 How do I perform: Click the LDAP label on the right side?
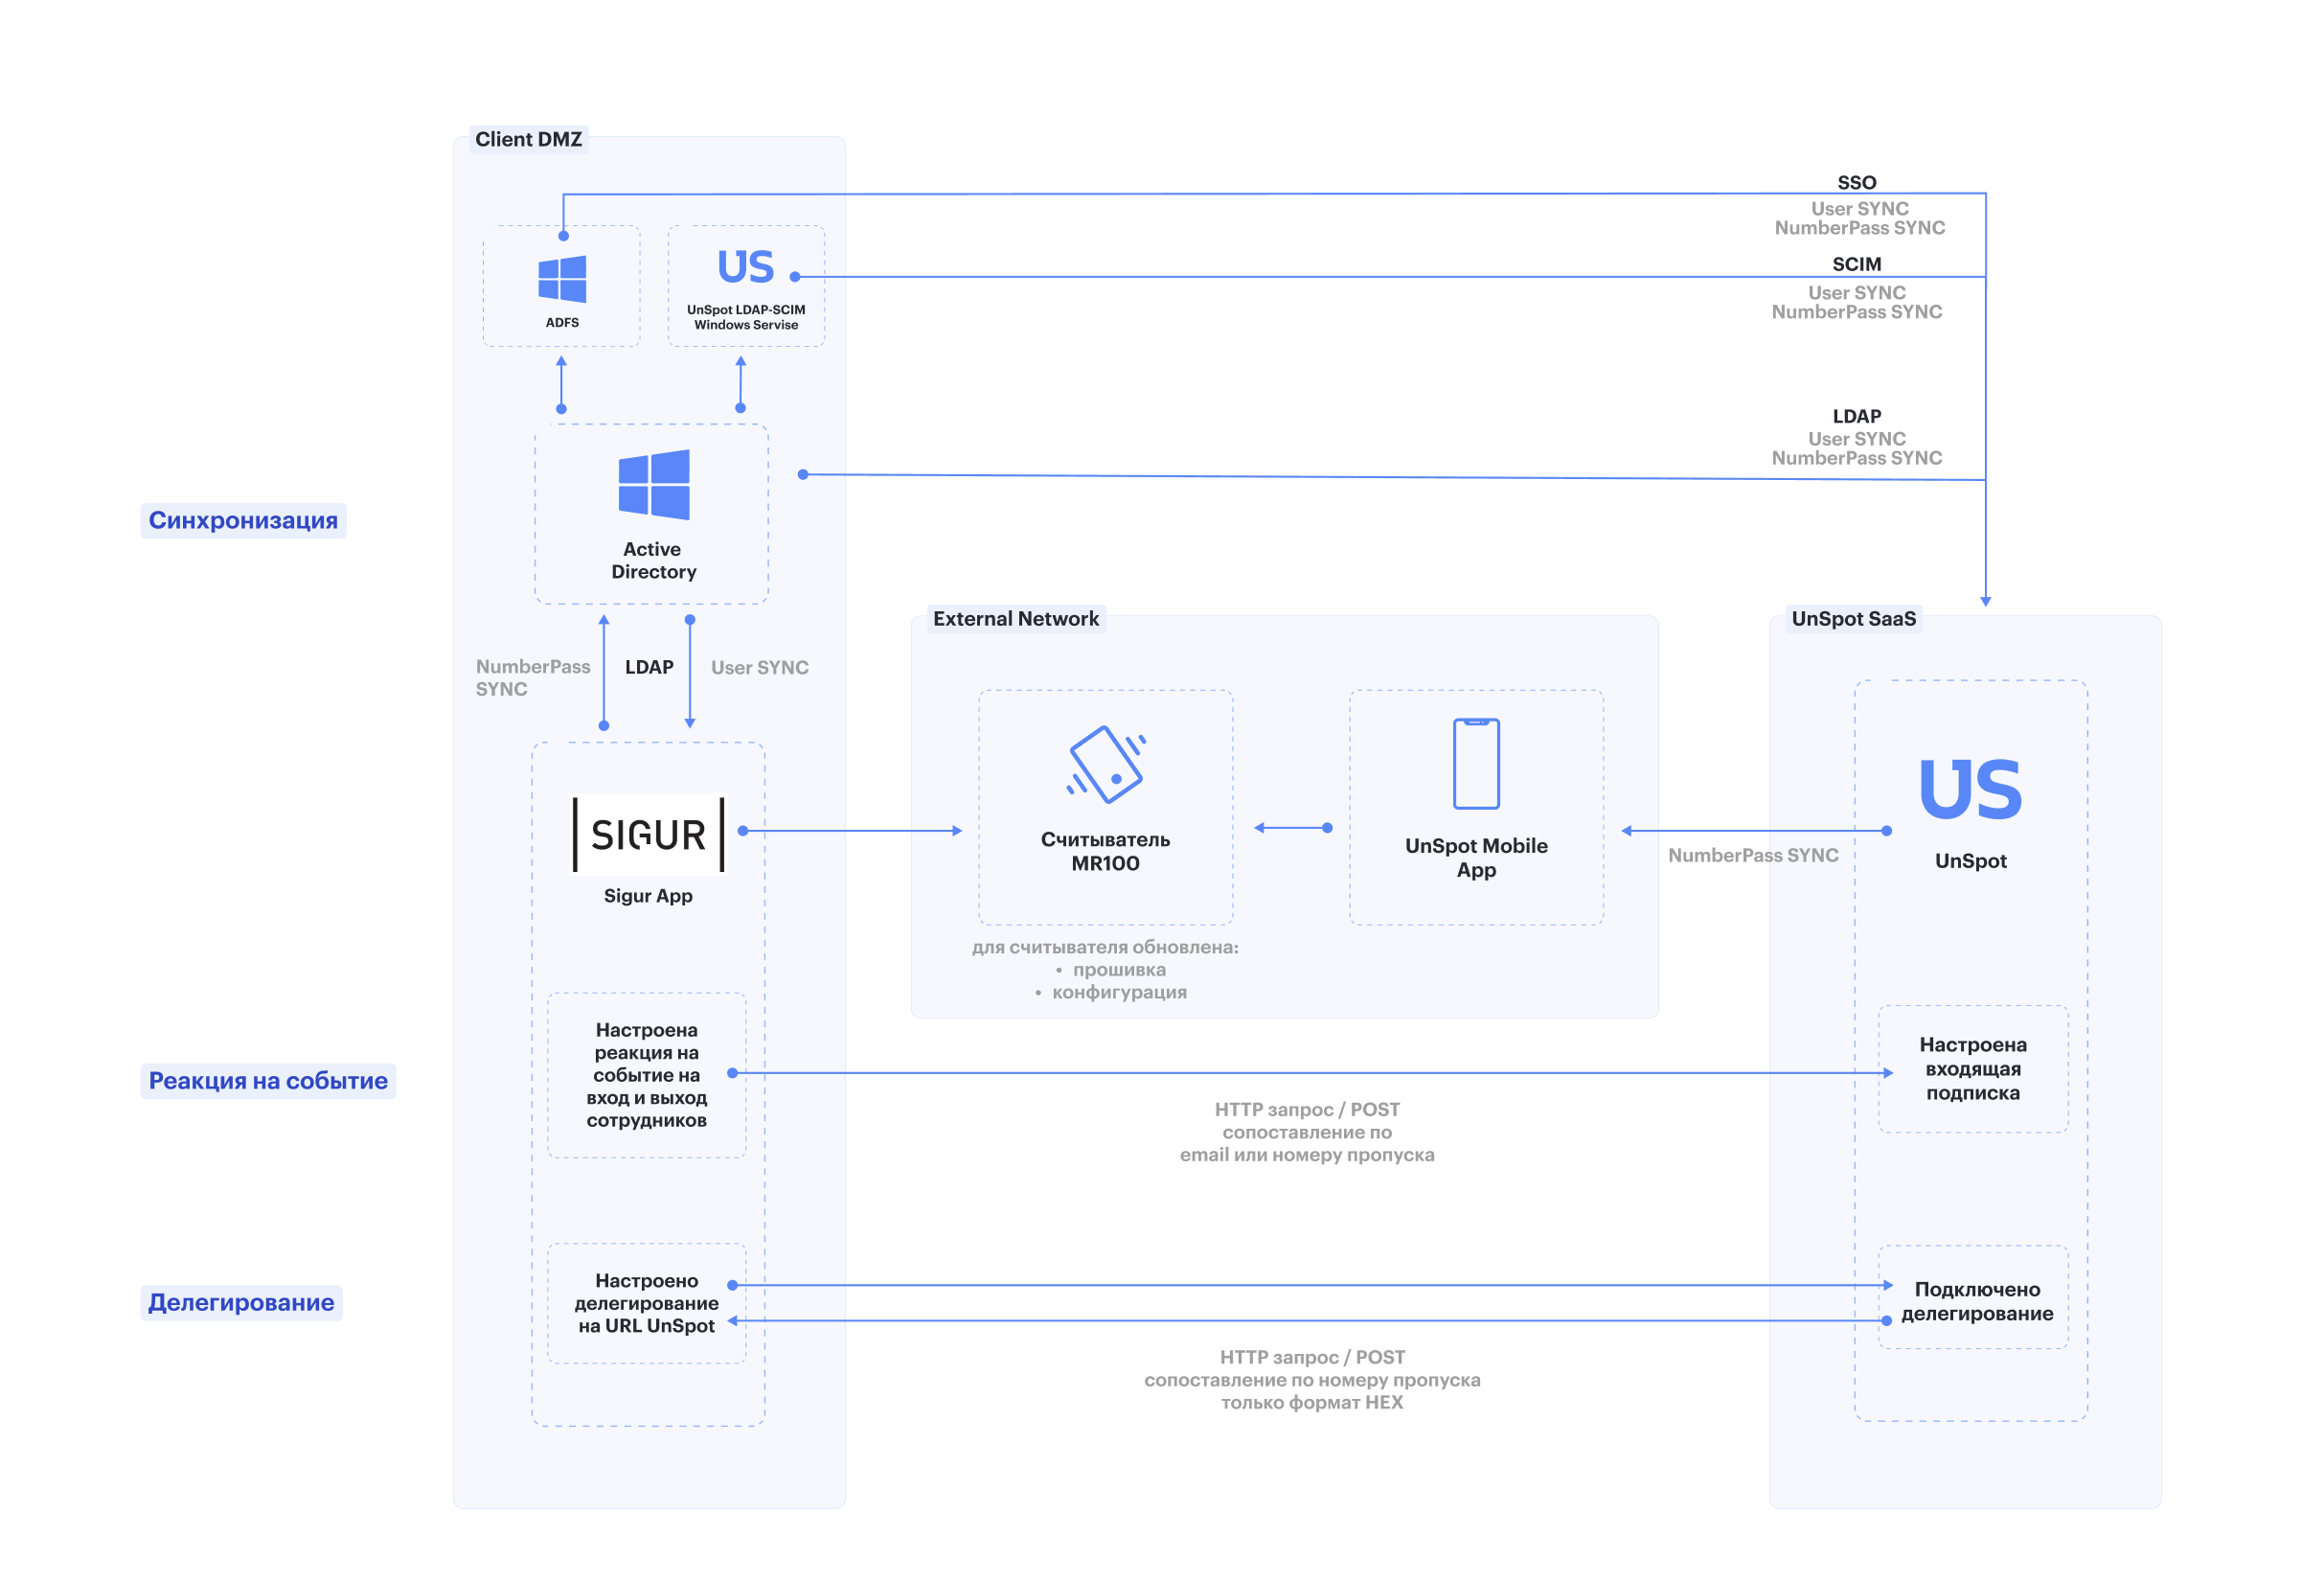point(1856,416)
